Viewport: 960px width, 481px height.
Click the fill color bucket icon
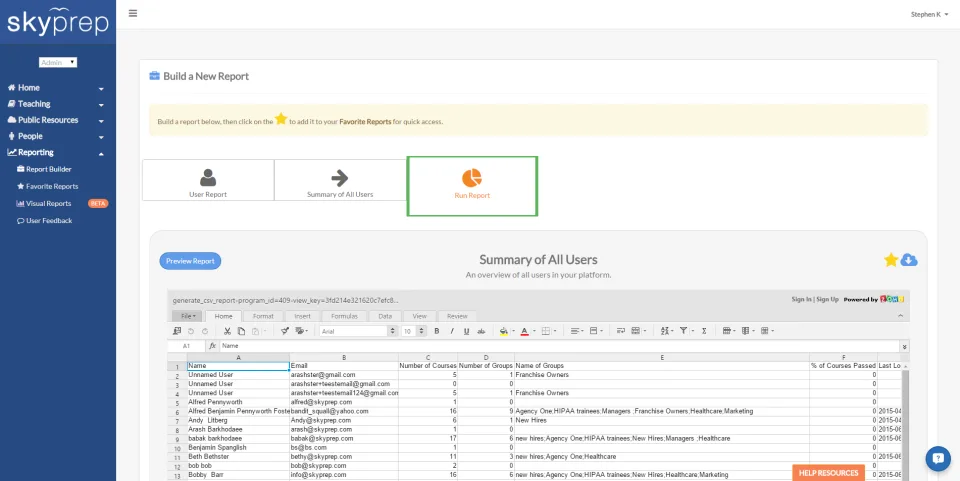coord(503,331)
